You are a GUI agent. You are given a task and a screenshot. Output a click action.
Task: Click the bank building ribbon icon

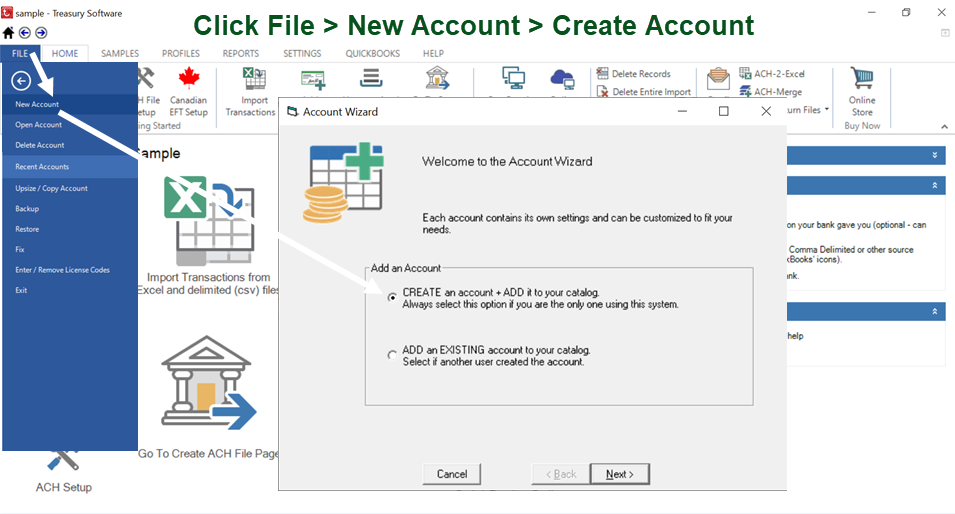pos(437,79)
